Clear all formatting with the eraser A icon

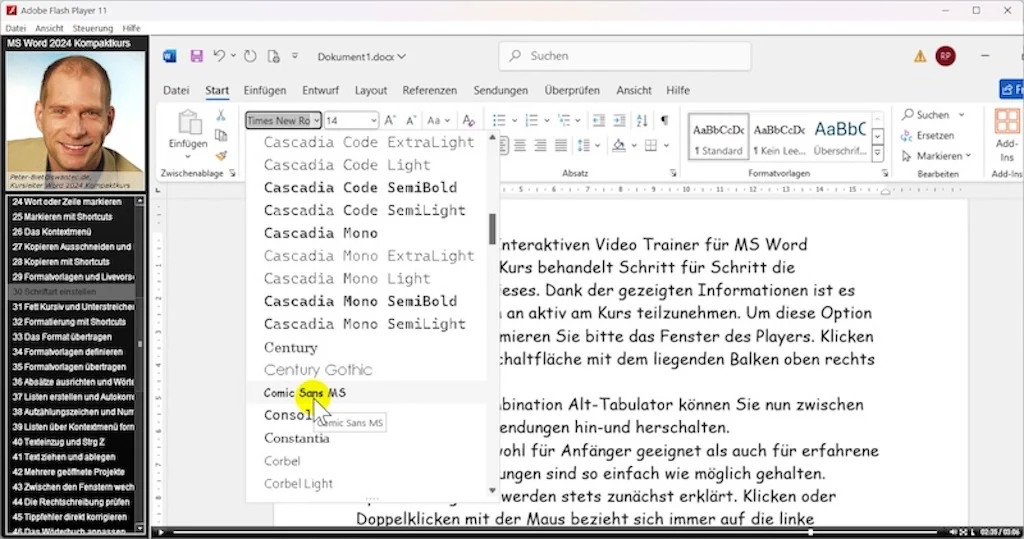coord(468,120)
